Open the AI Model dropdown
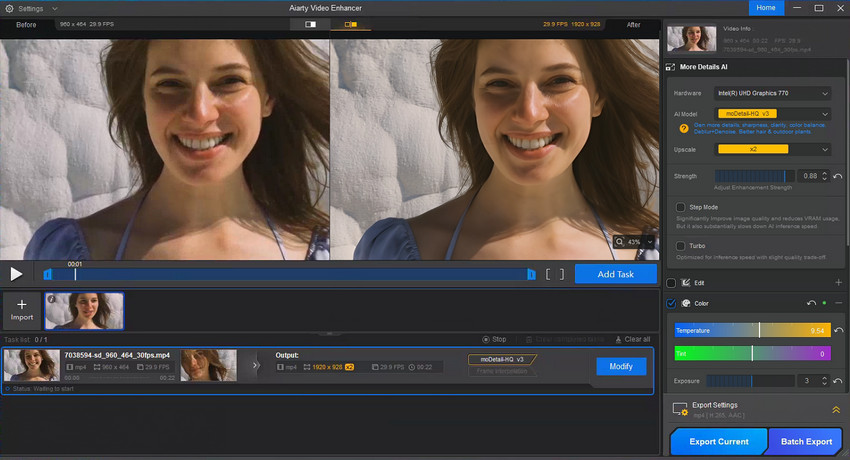The image size is (850, 460). click(x=772, y=114)
